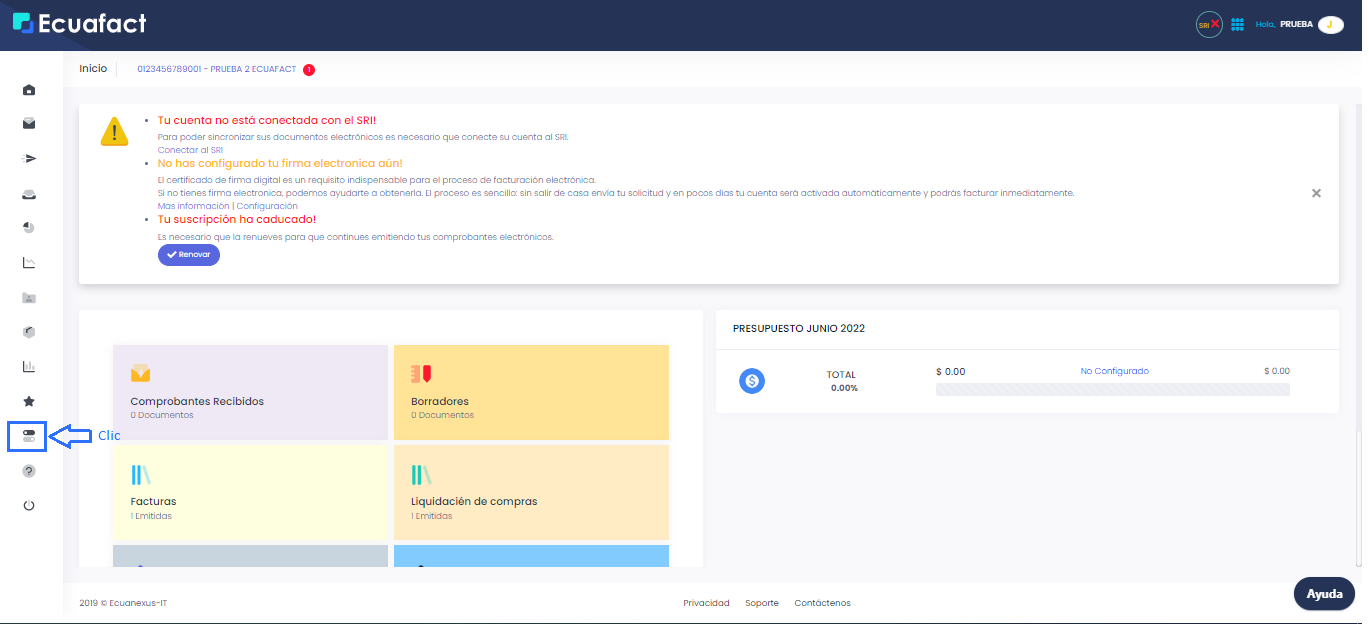1369x624 pixels.
Task: Open help with the question mark icon
Action: pos(28,470)
